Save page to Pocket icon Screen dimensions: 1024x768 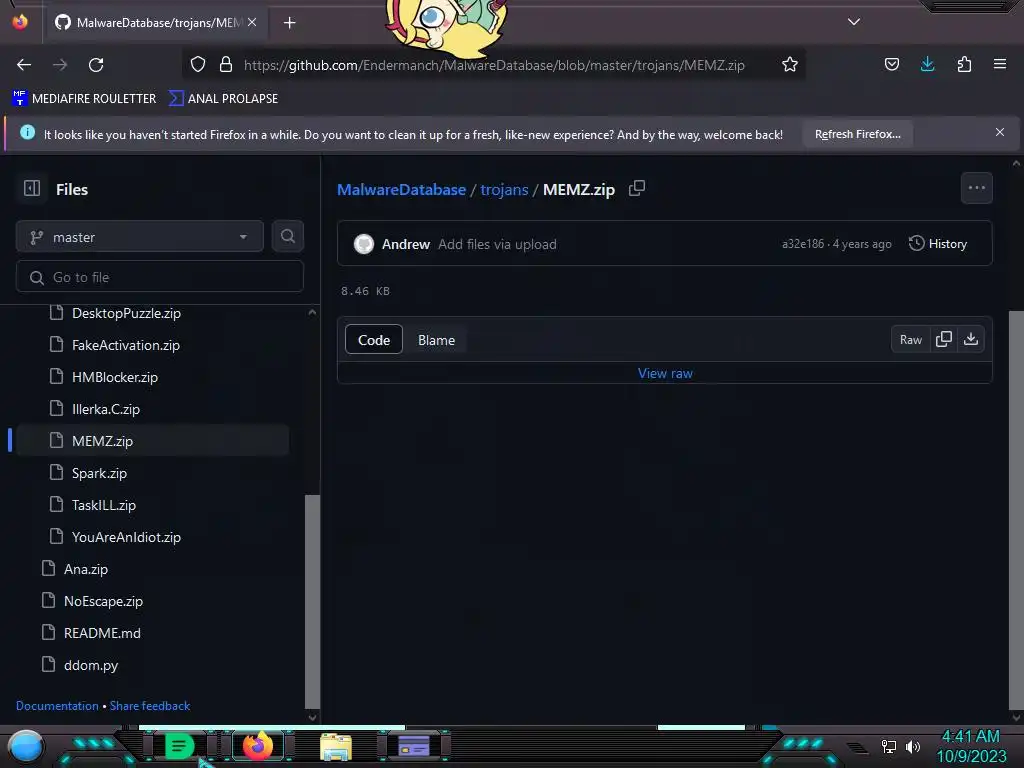pyautogui.click(x=892, y=64)
